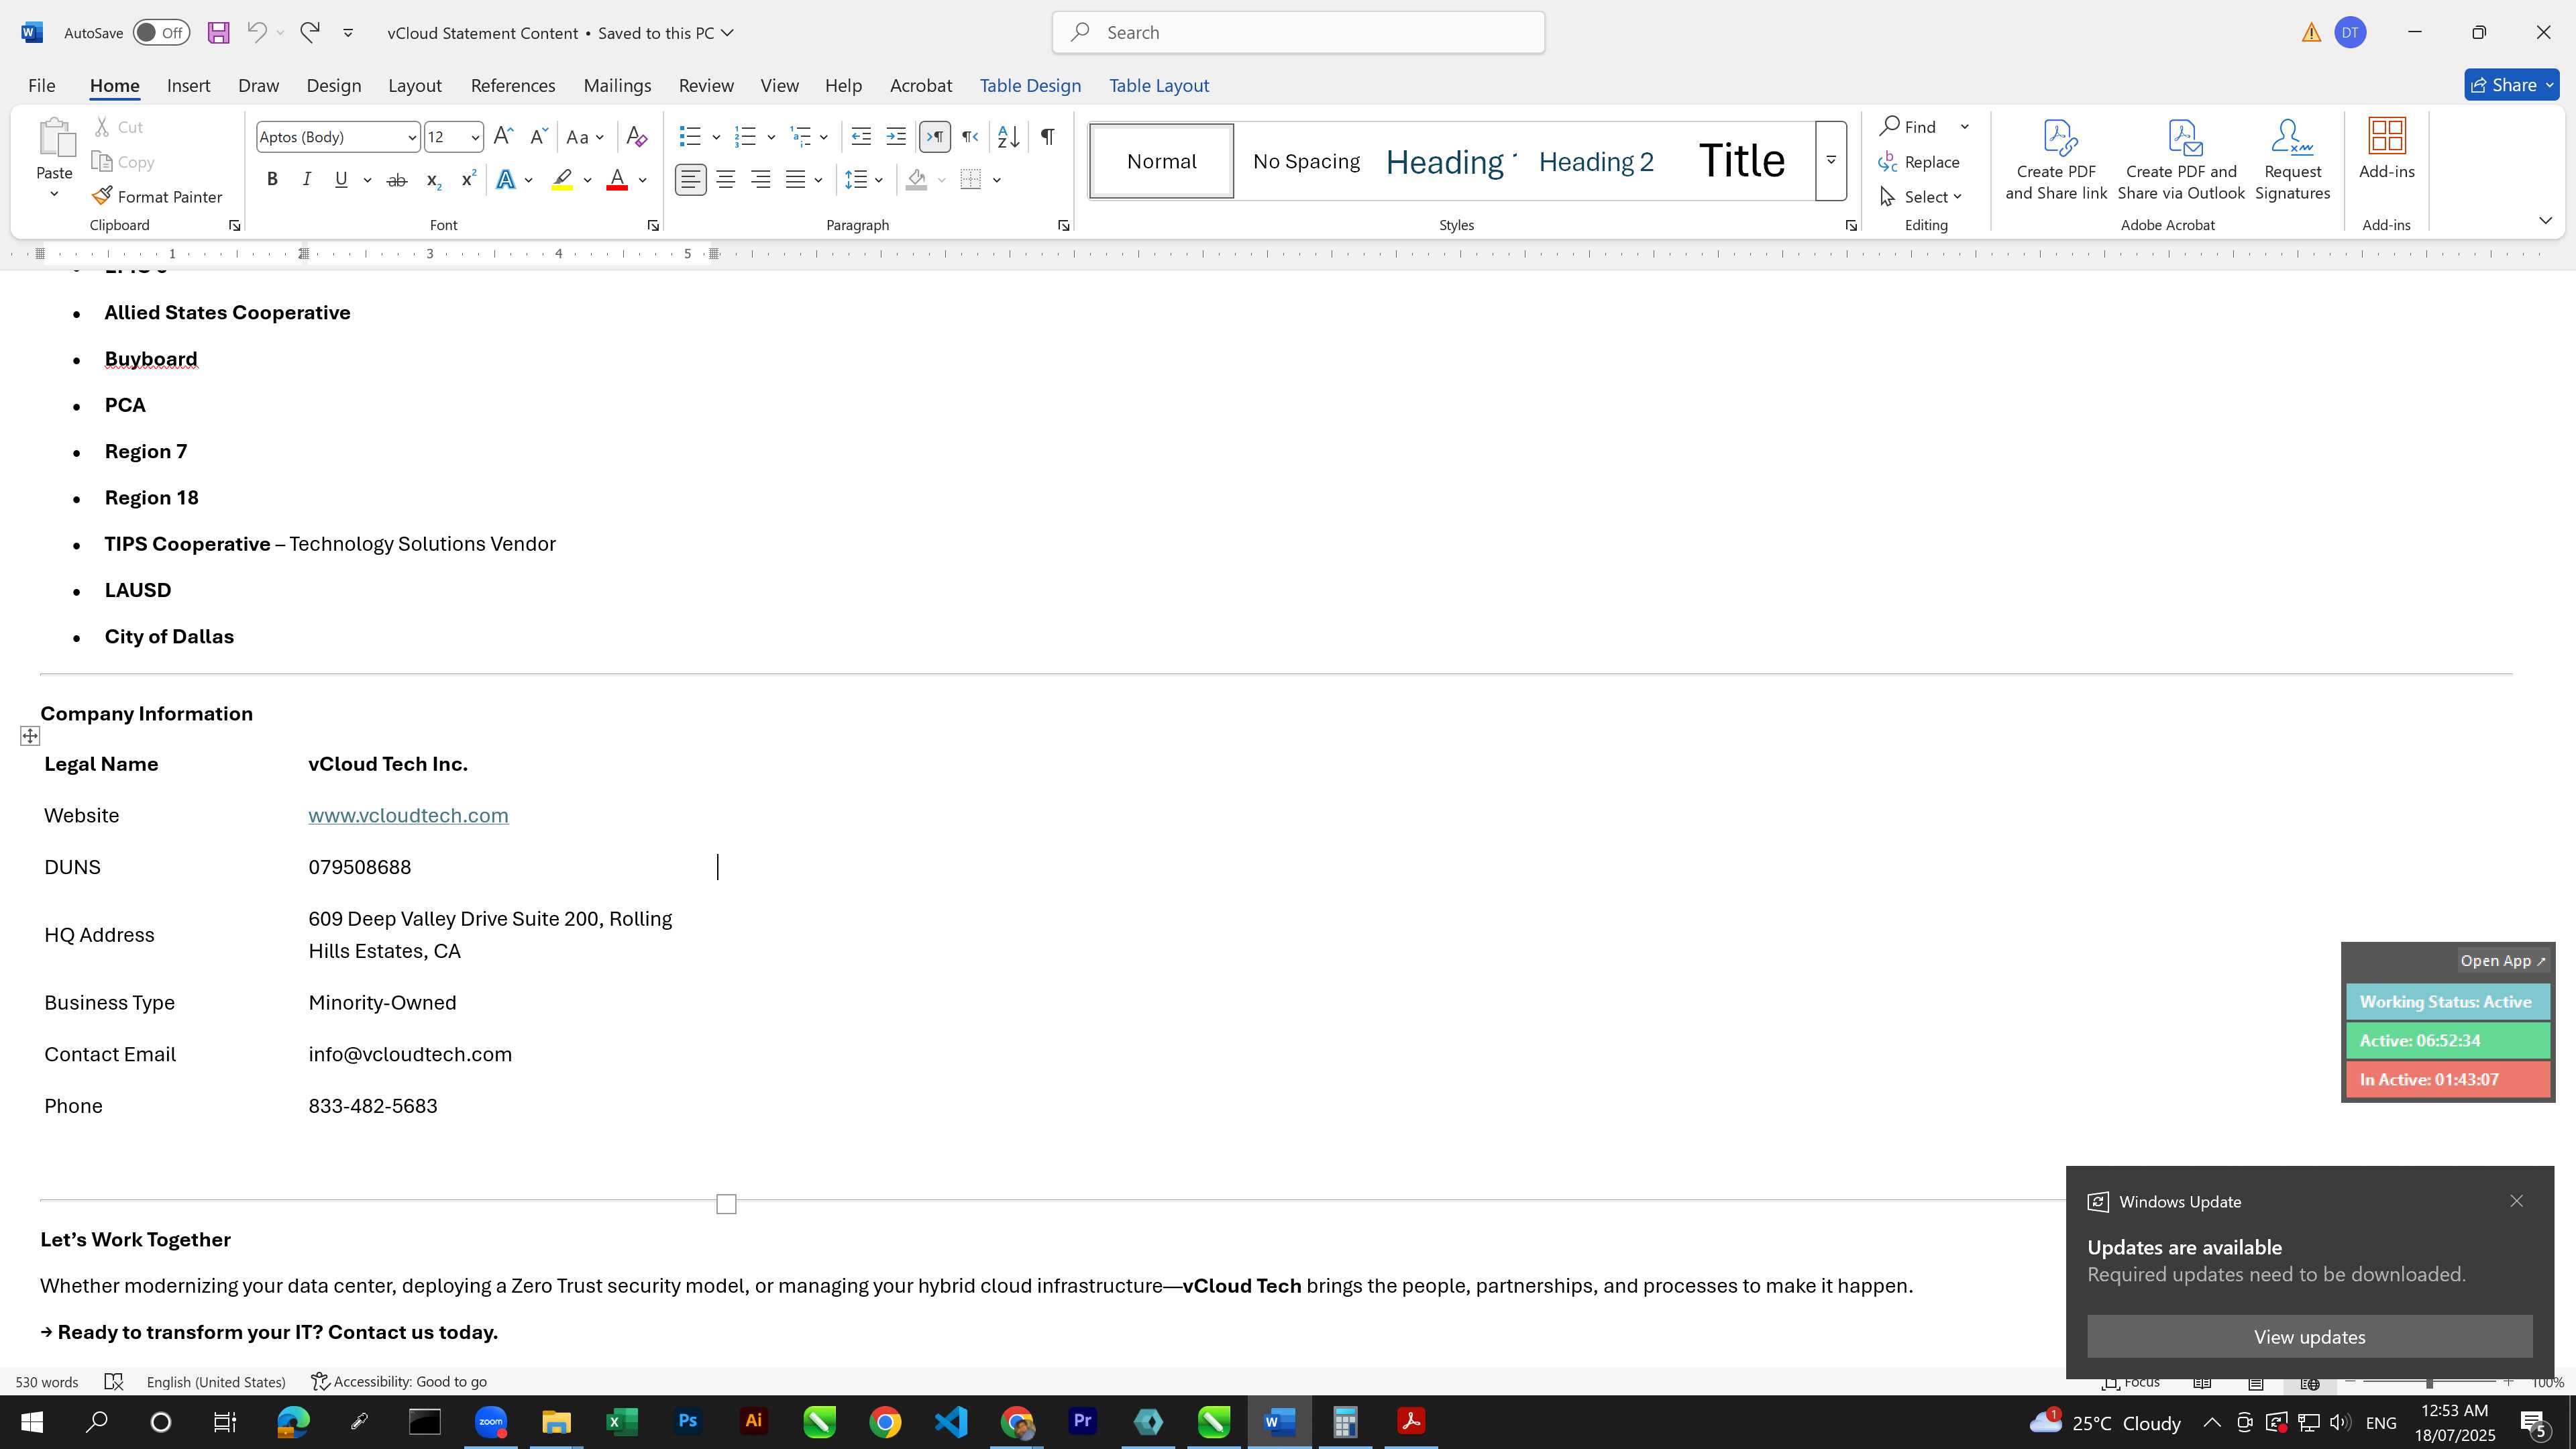Click the table move handle
The height and width of the screenshot is (1449, 2576).
(30, 737)
